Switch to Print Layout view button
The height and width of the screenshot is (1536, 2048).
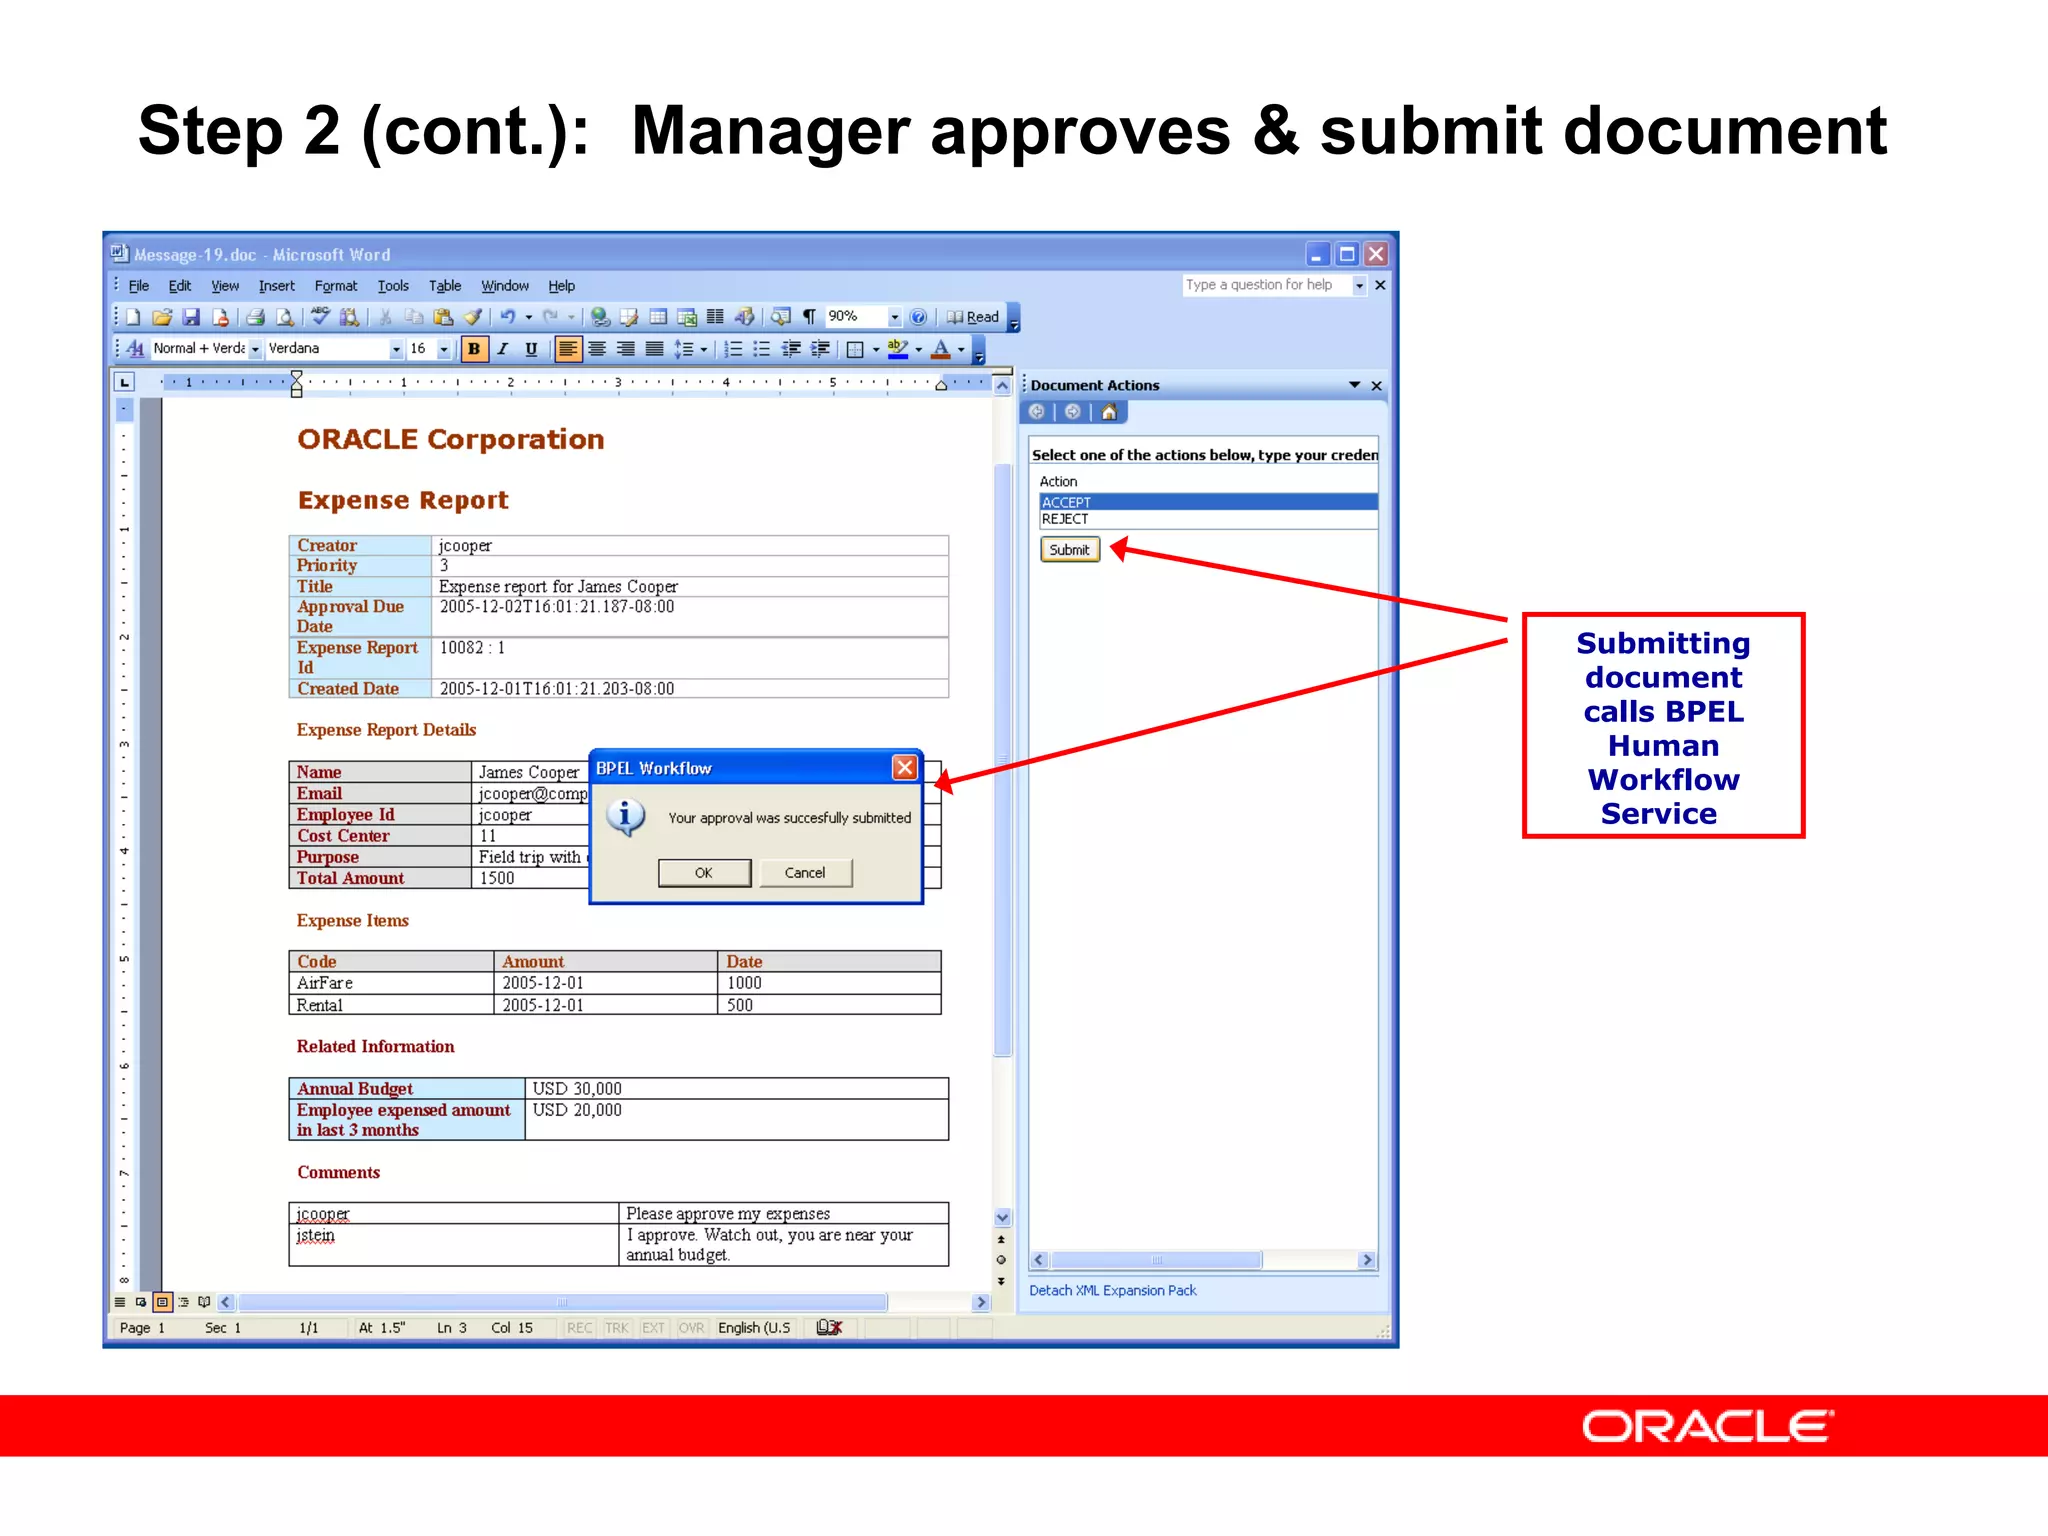tap(162, 1302)
